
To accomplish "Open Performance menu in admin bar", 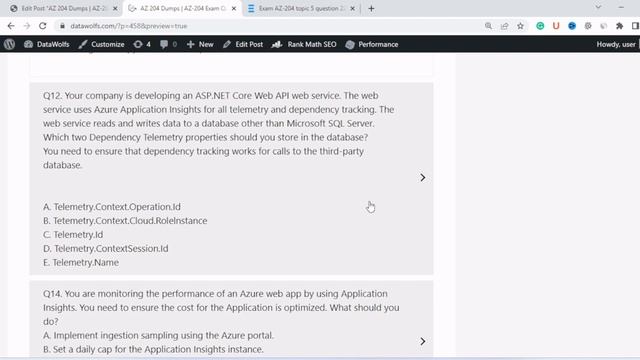I will 372,44.
